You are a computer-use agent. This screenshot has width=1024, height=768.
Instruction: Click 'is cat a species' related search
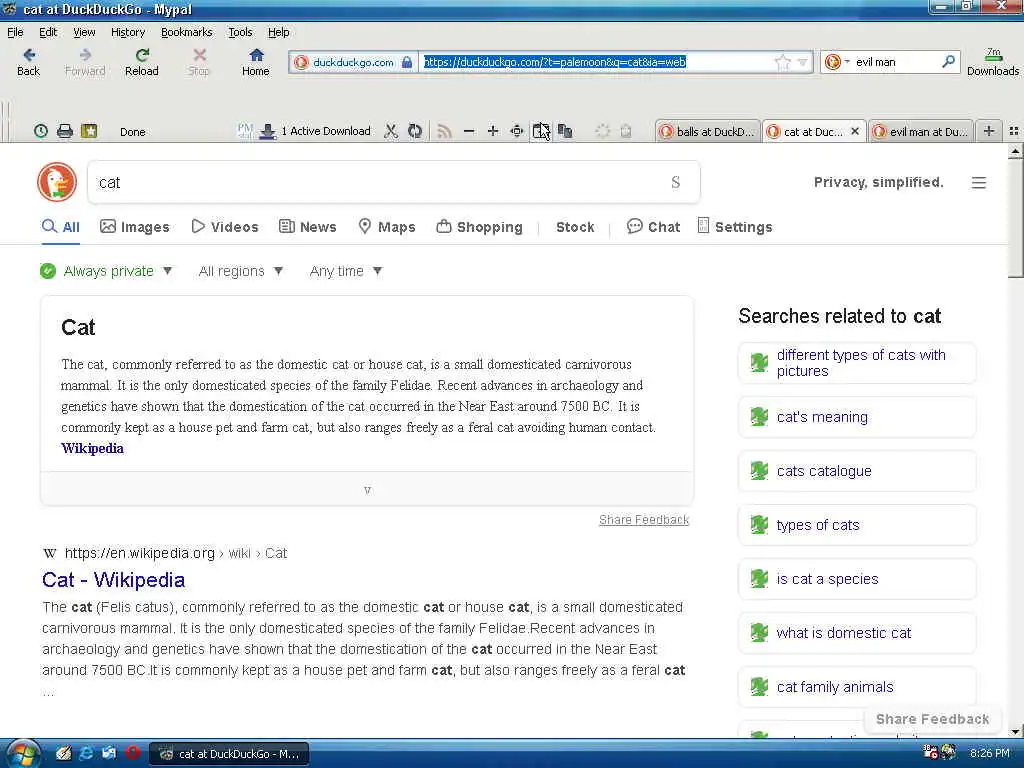857,579
